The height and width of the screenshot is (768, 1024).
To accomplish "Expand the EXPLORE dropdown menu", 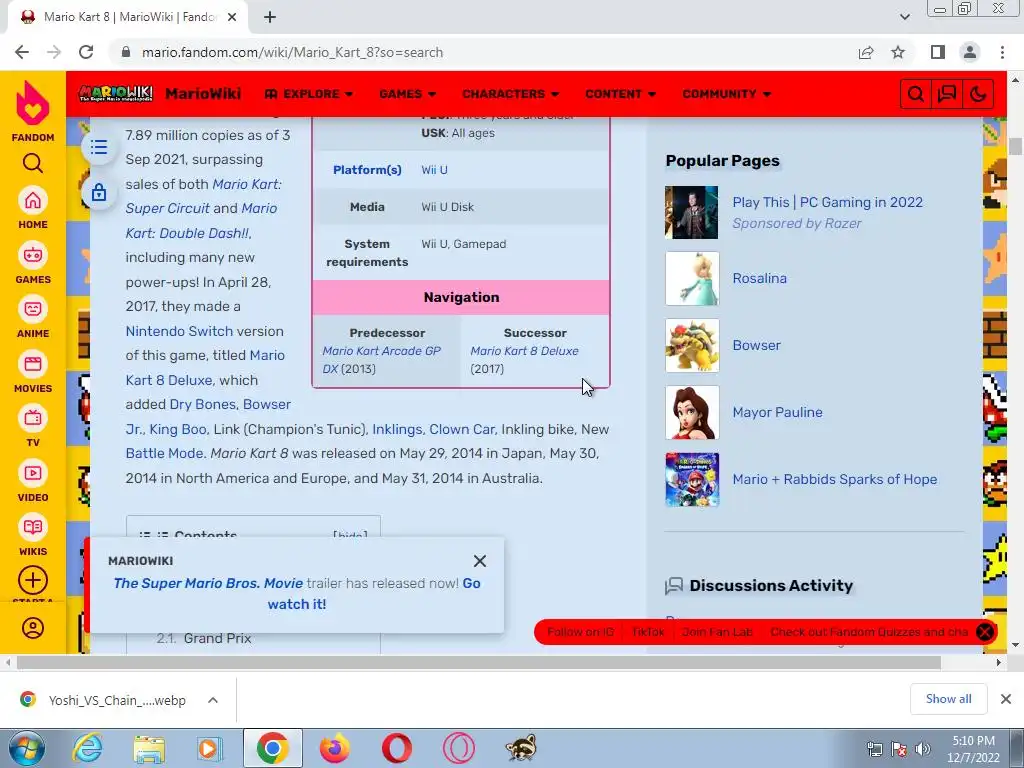I will point(309,94).
